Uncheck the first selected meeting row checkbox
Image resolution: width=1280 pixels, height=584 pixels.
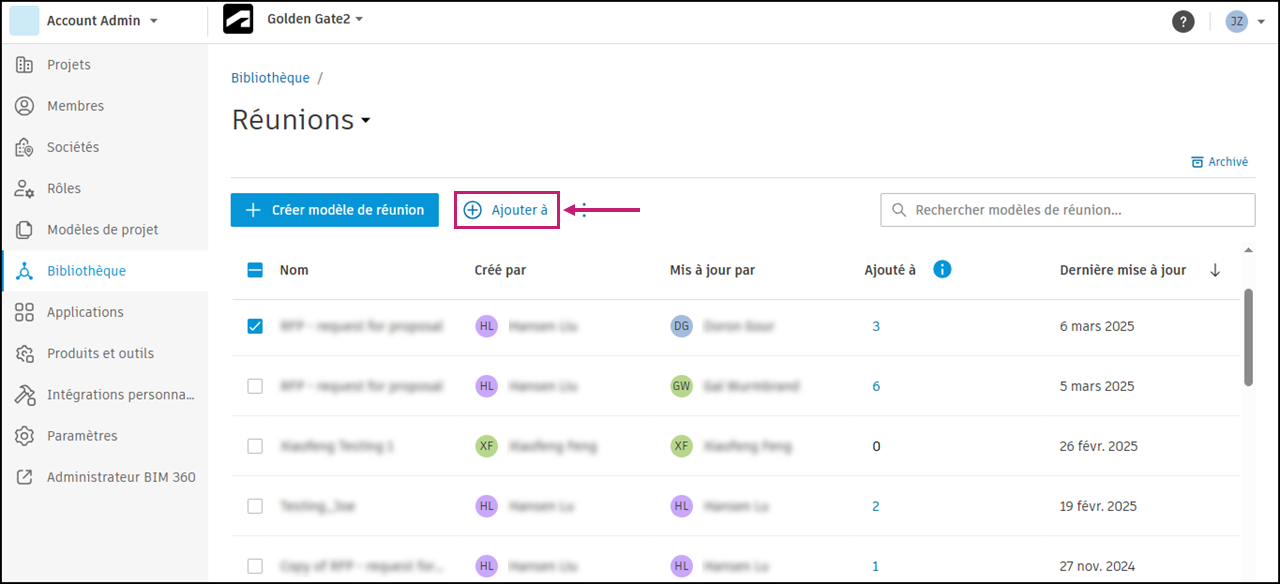click(x=255, y=326)
